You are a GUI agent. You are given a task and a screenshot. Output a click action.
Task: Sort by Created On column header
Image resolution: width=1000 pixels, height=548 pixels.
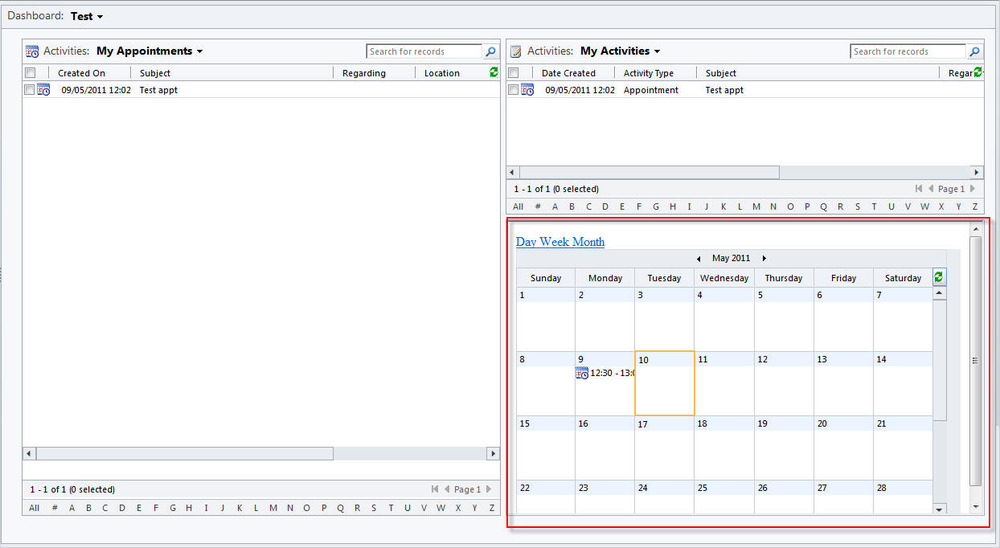pyautogui.click(x=81, y=73)
